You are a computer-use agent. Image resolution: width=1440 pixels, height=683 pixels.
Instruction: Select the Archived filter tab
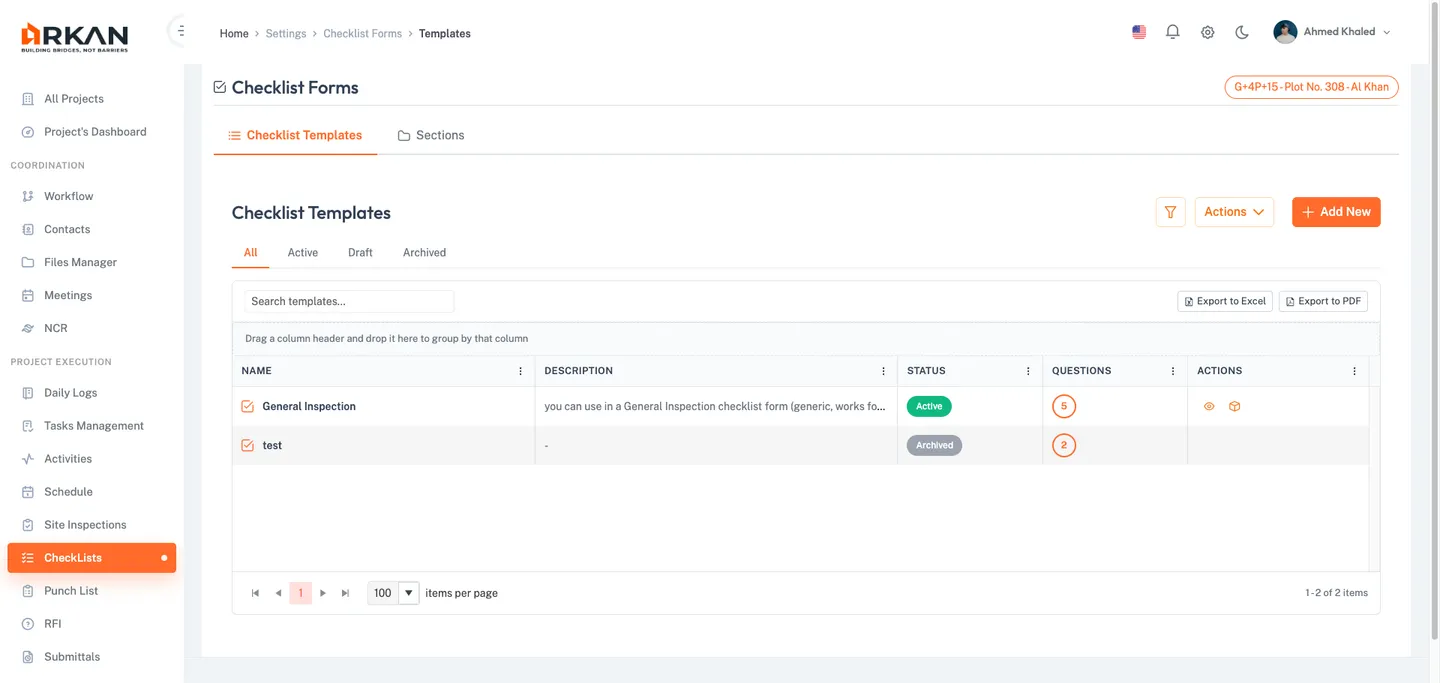tap(424, 253)
